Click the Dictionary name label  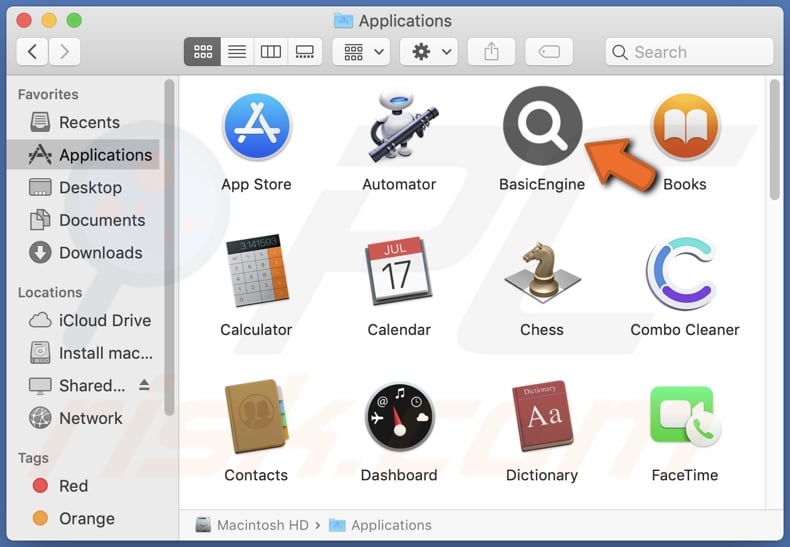point(542,475)
